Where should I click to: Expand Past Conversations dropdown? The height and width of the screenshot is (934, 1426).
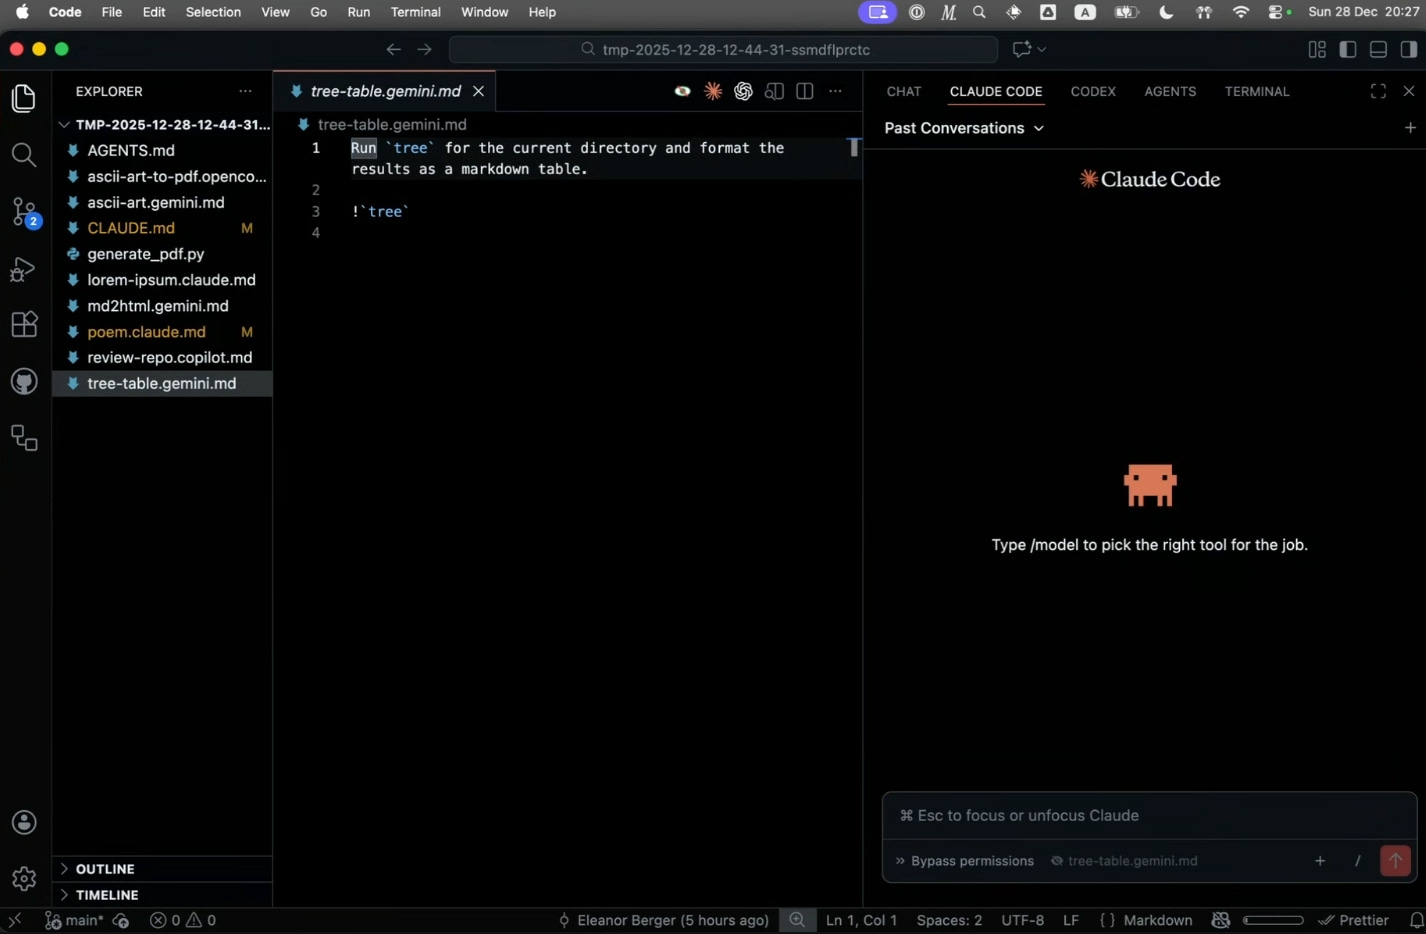point(964,128)
